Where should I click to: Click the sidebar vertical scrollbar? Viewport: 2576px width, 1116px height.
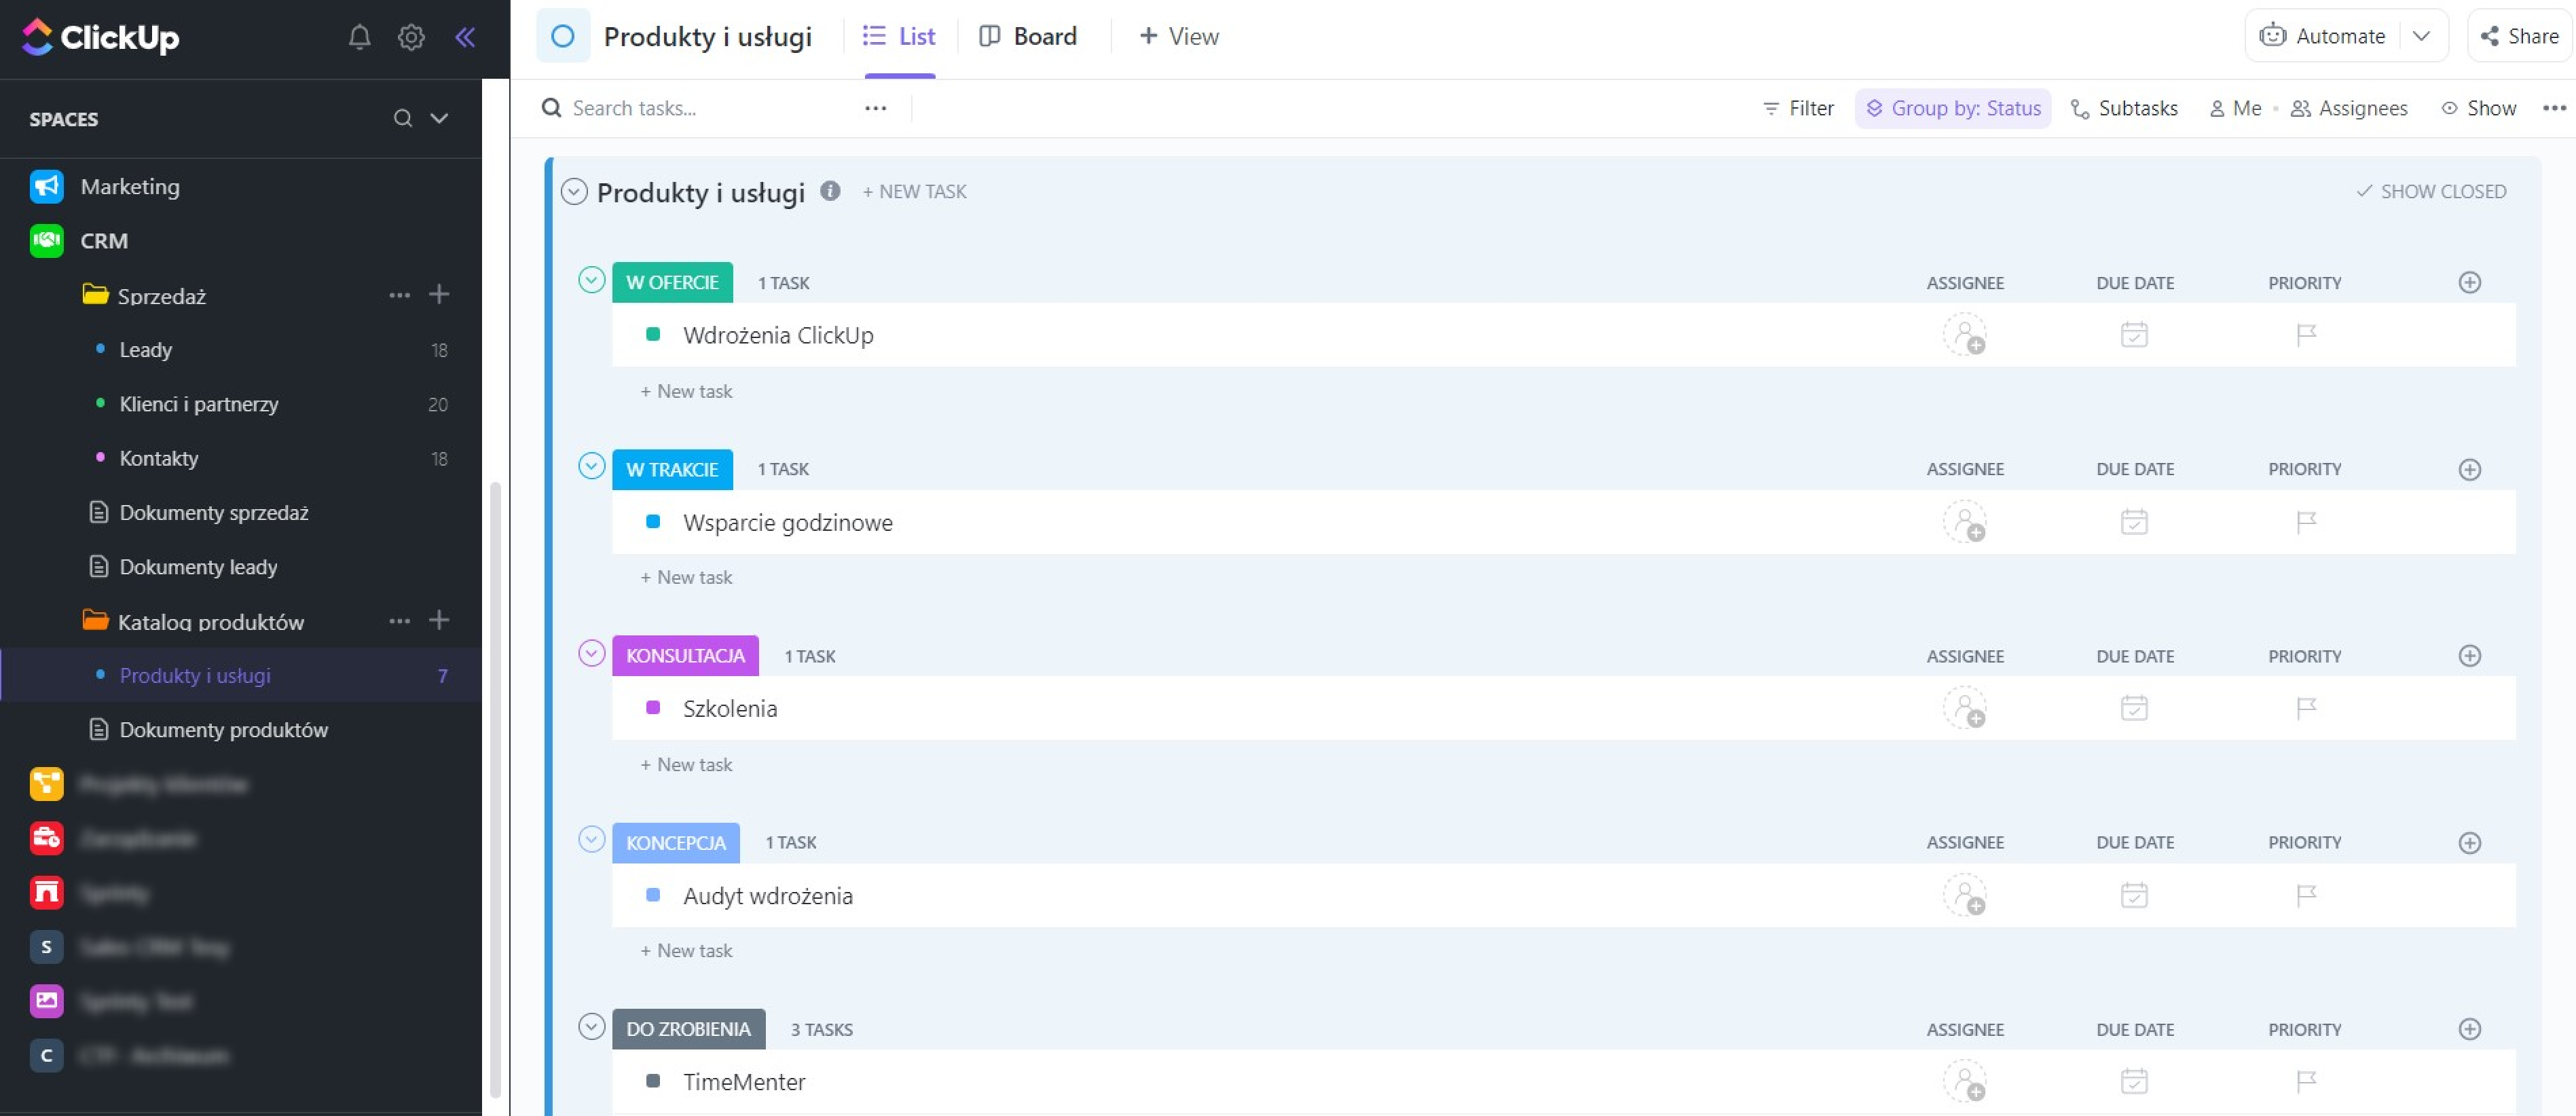pos(495,790)
